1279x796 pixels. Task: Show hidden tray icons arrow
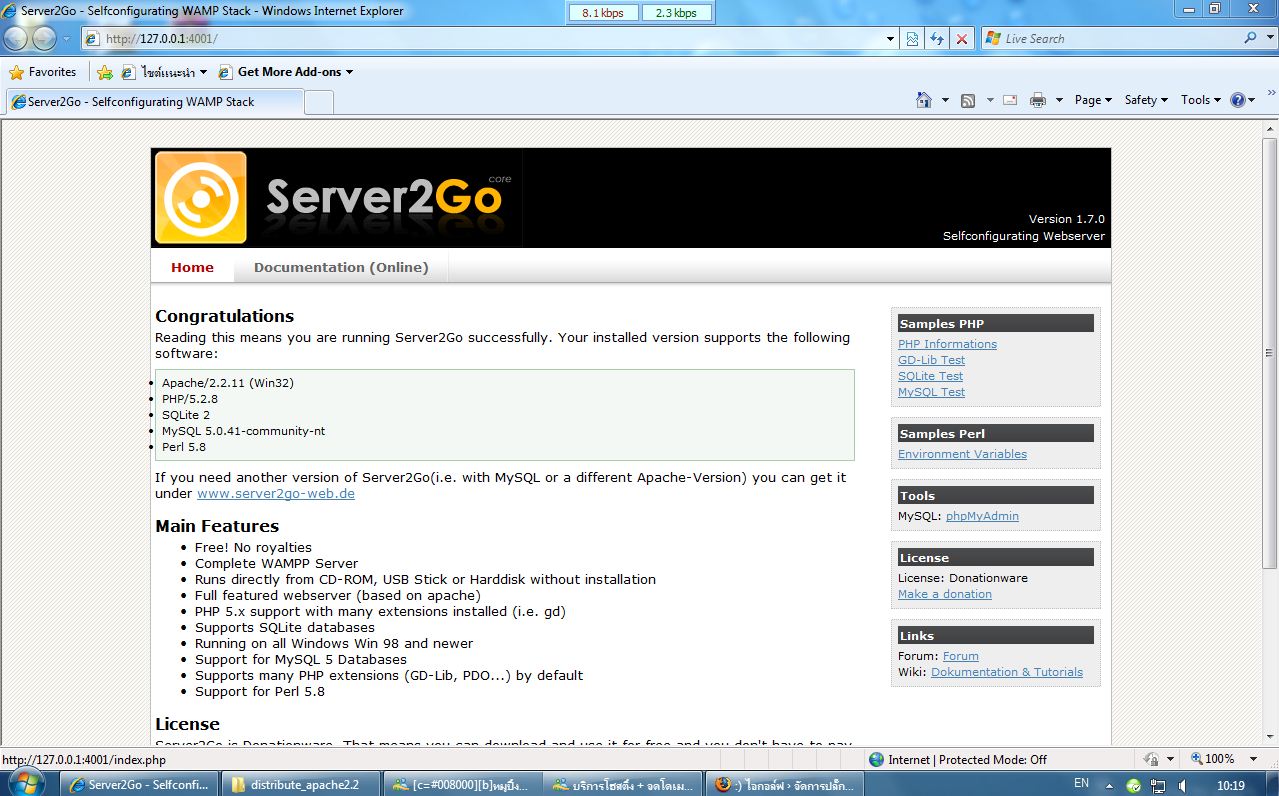point(1109,784)
